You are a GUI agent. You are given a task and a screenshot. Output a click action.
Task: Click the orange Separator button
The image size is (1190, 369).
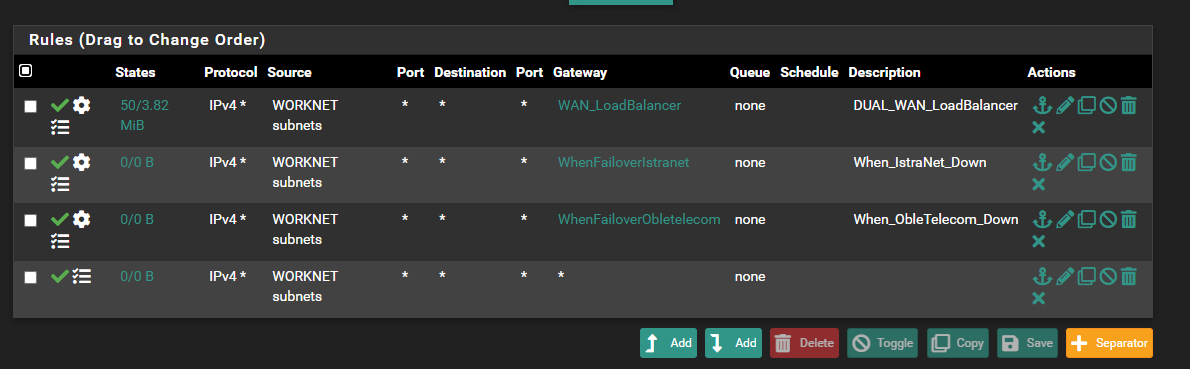1109,343
